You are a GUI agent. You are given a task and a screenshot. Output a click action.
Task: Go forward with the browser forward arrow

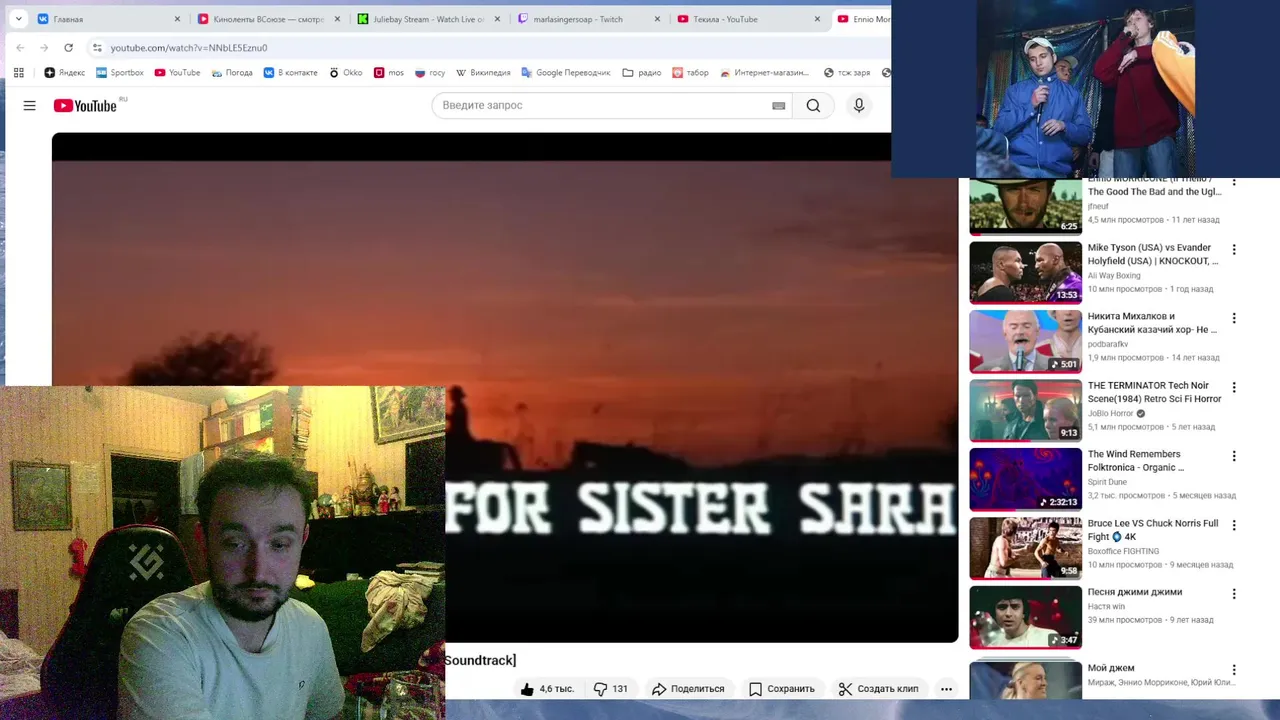[44, 48]
